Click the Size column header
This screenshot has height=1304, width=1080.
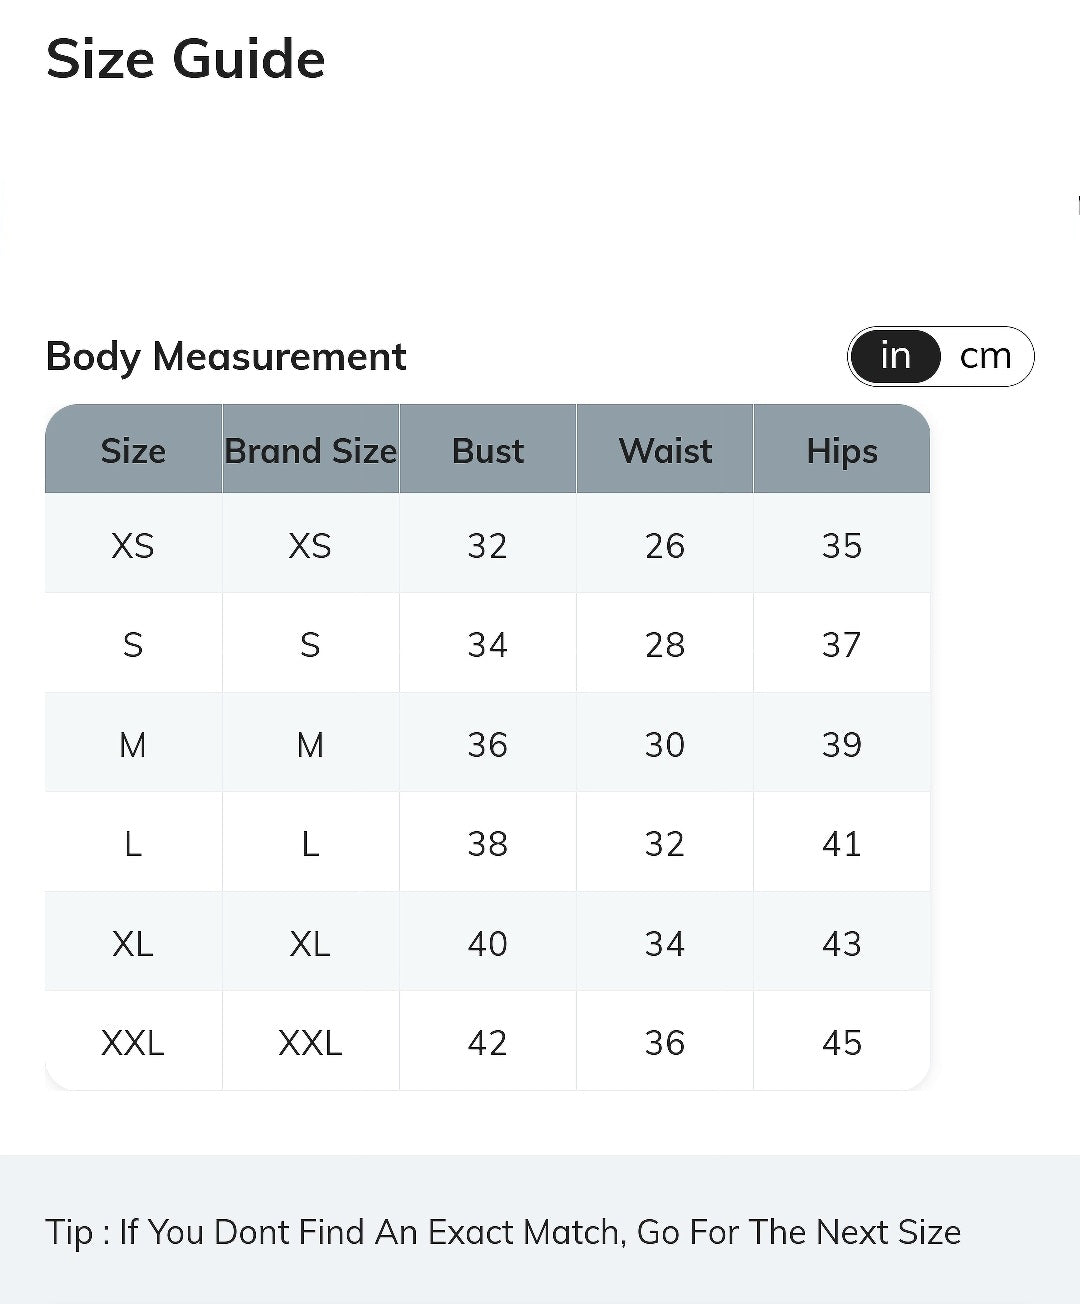[x=133, y=450]
